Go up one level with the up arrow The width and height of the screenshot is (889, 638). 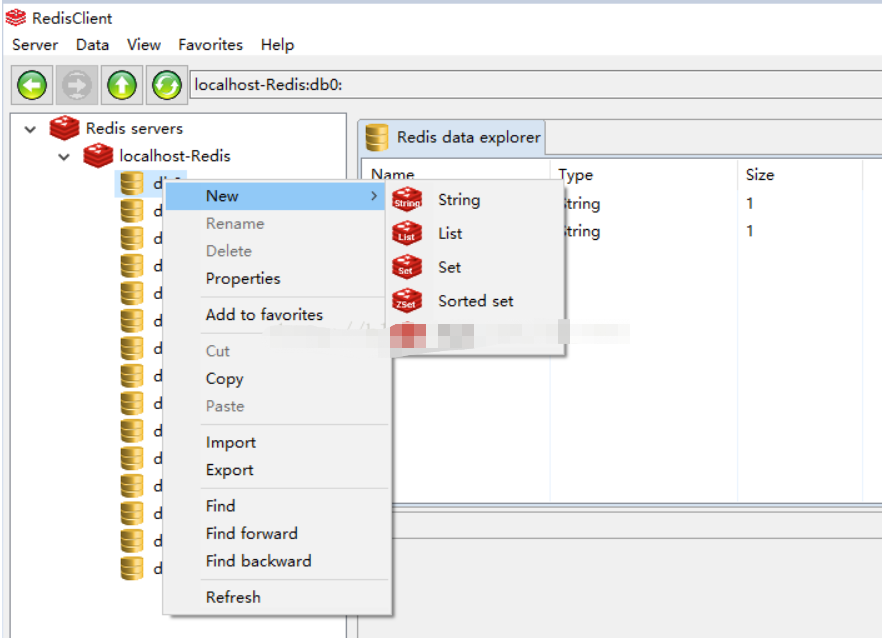(122, 85)
